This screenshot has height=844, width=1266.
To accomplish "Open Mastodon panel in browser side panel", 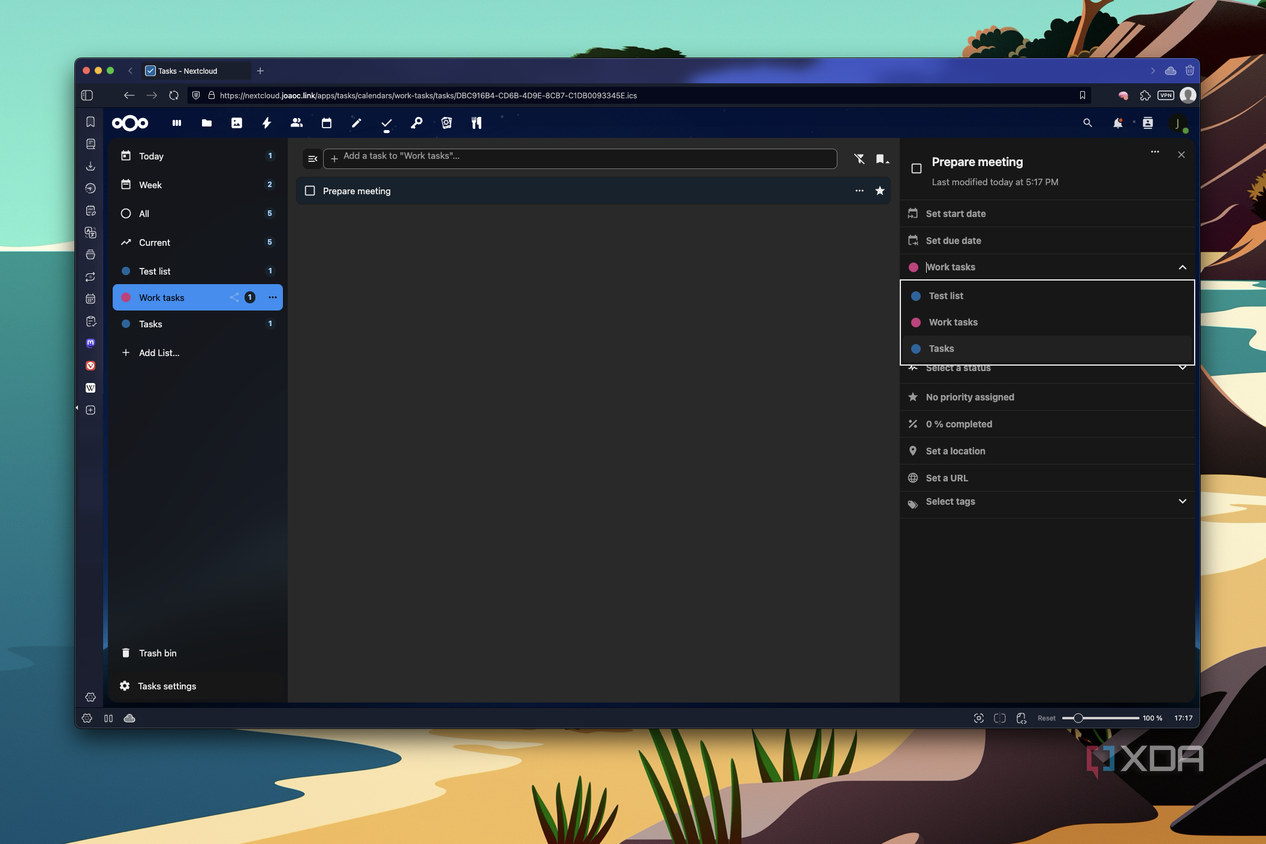I will (90, 343).
